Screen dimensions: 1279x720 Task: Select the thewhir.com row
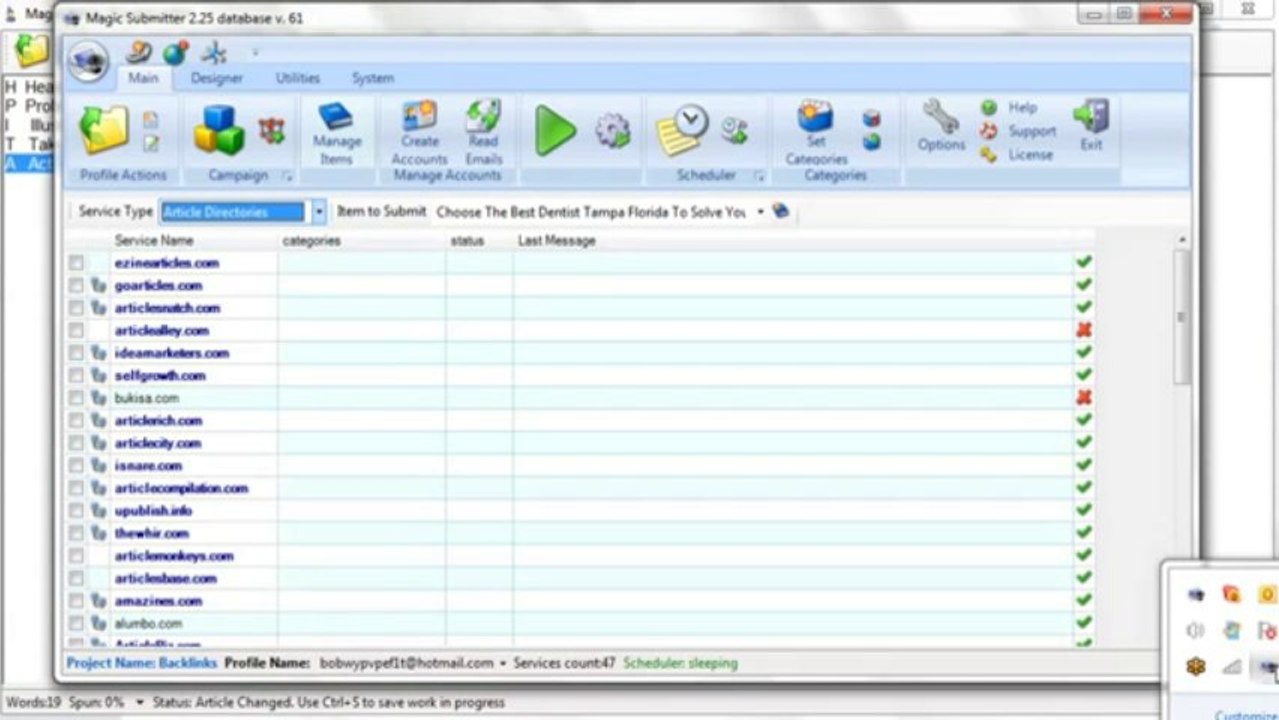(580, 533)
